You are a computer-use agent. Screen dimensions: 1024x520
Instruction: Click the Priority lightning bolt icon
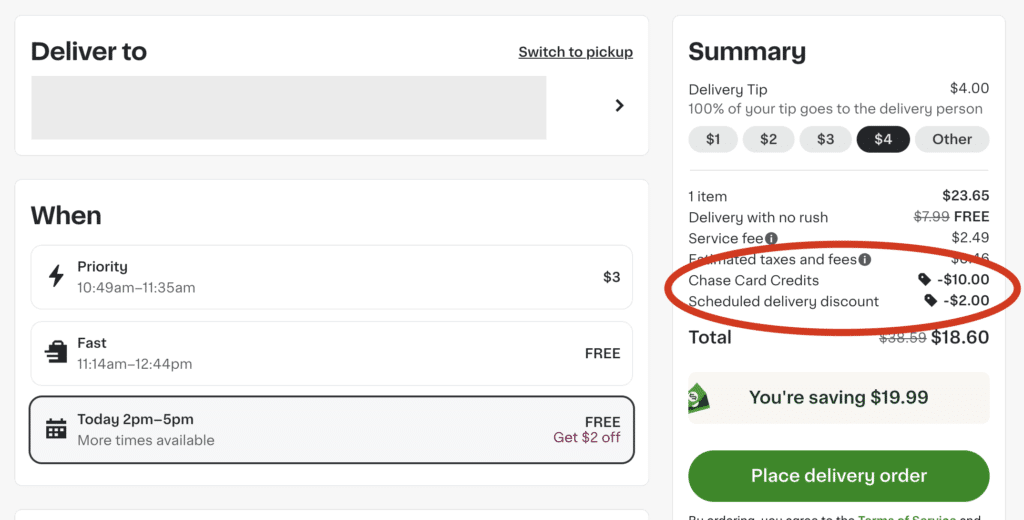(56, 276)
